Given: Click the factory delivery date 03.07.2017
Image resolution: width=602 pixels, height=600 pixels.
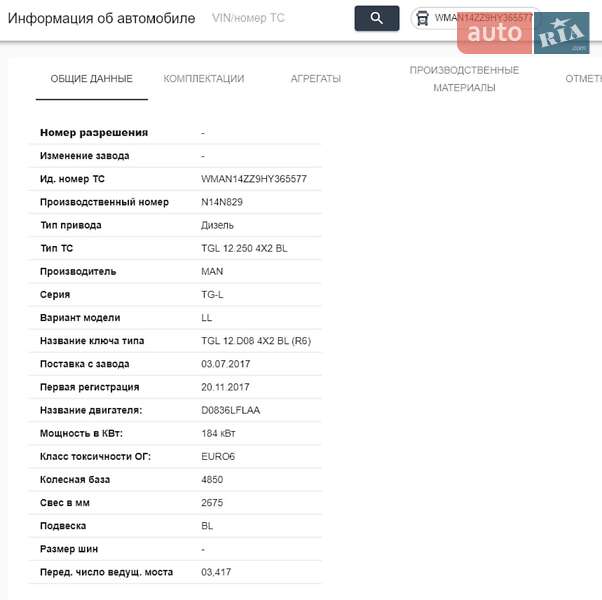Looking at the screenshot, I should pos(225,364).
